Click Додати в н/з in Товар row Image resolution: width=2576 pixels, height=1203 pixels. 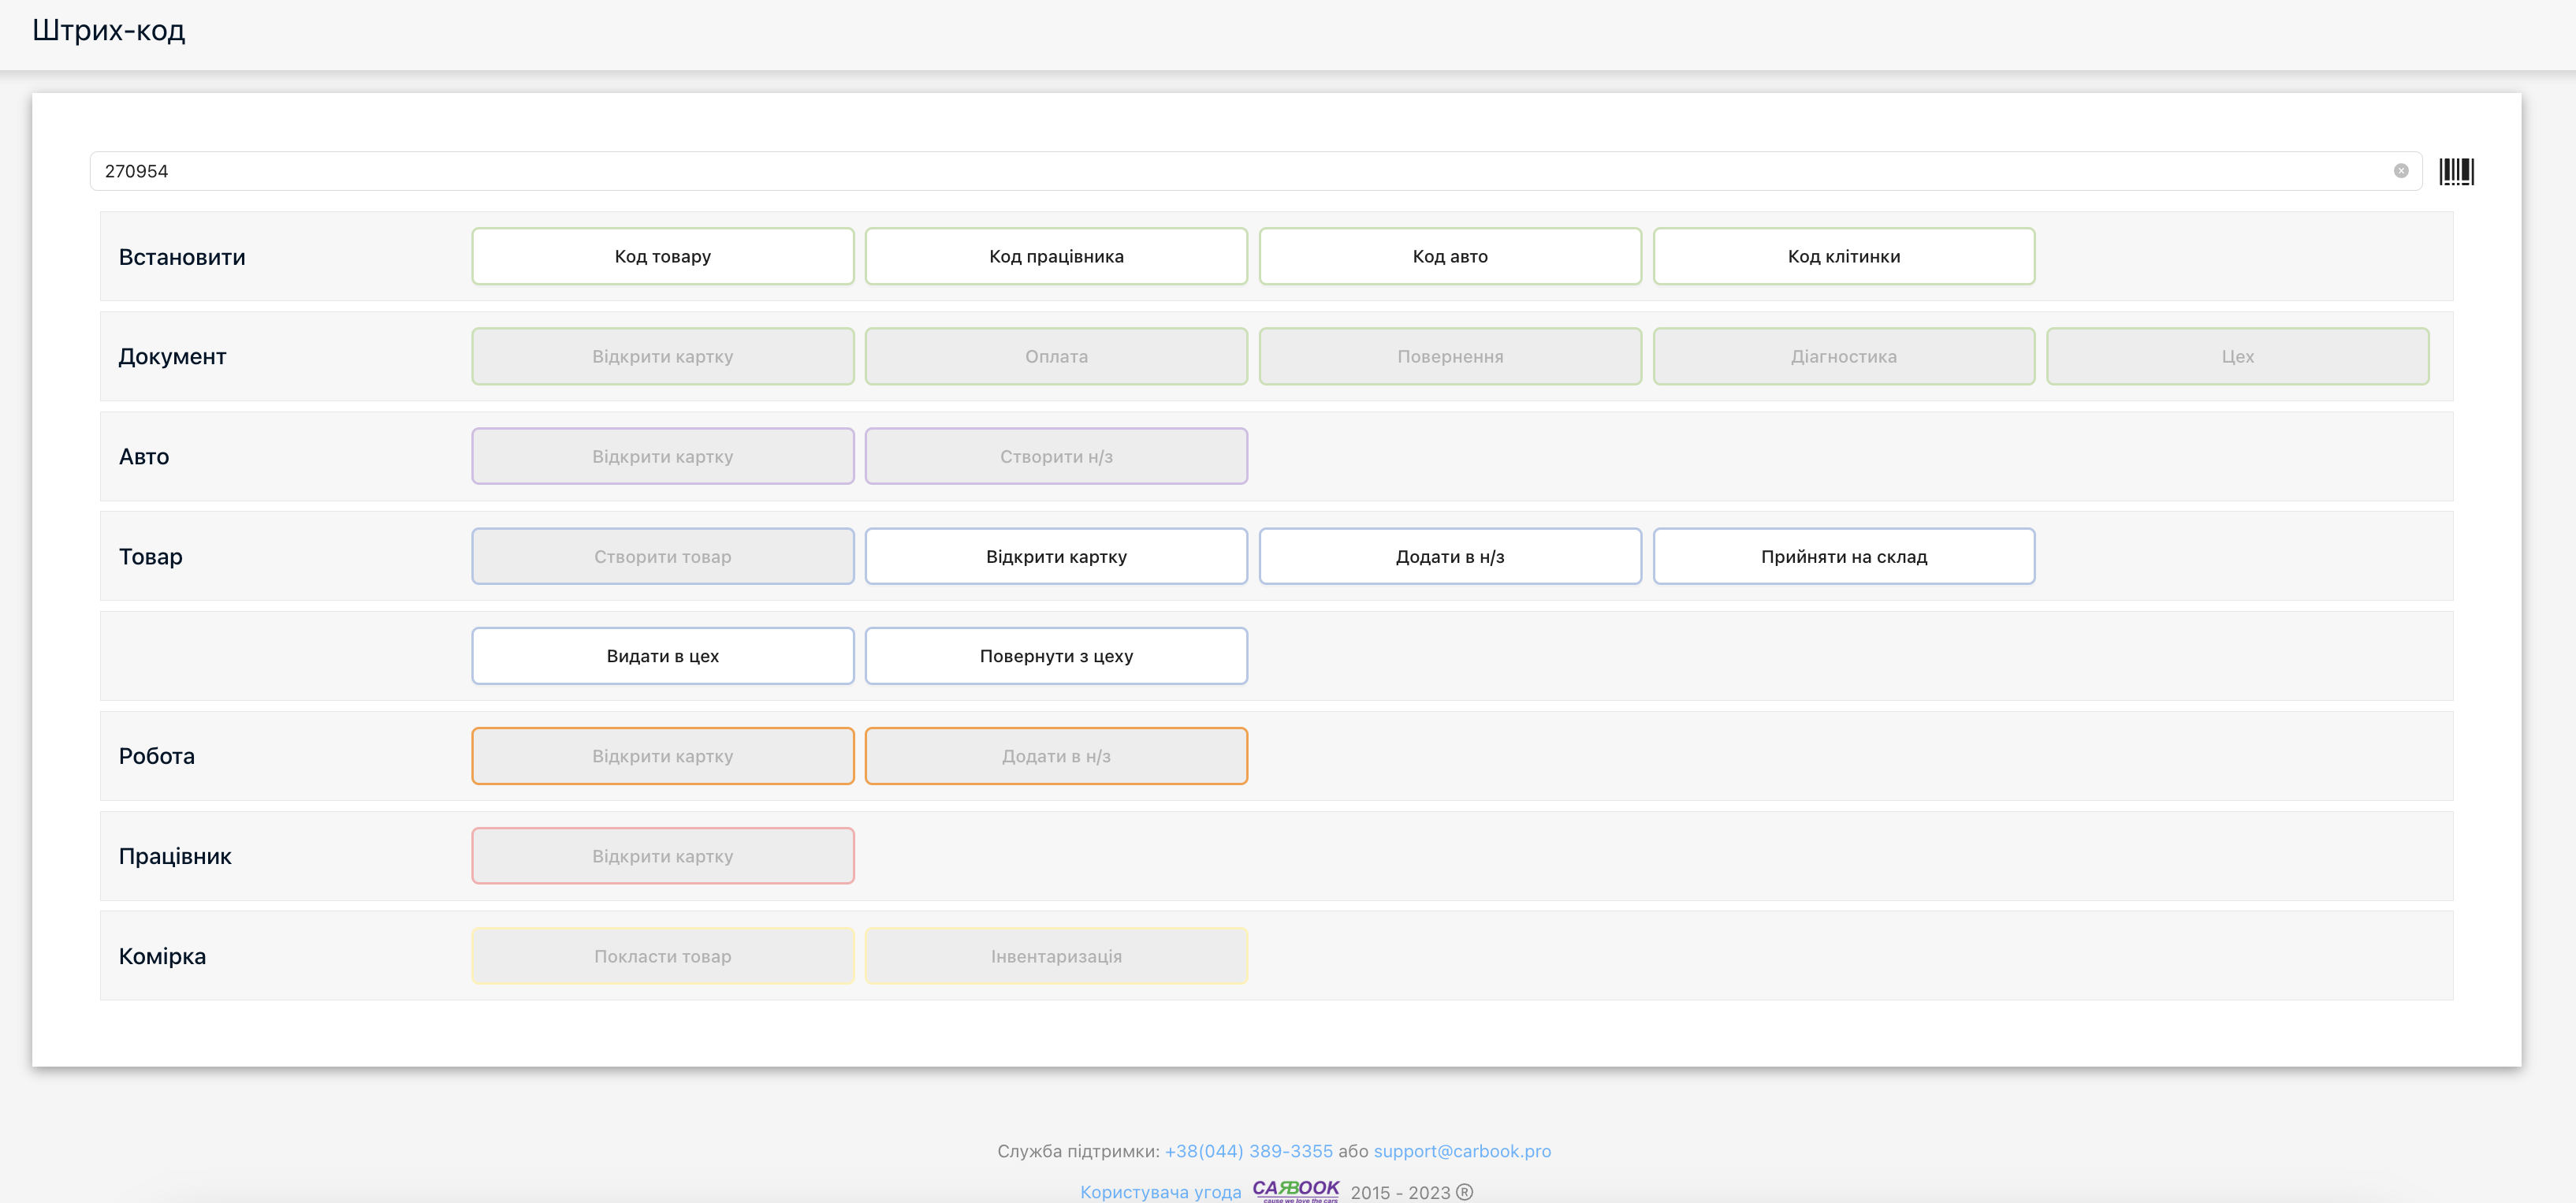[1449, 556]
